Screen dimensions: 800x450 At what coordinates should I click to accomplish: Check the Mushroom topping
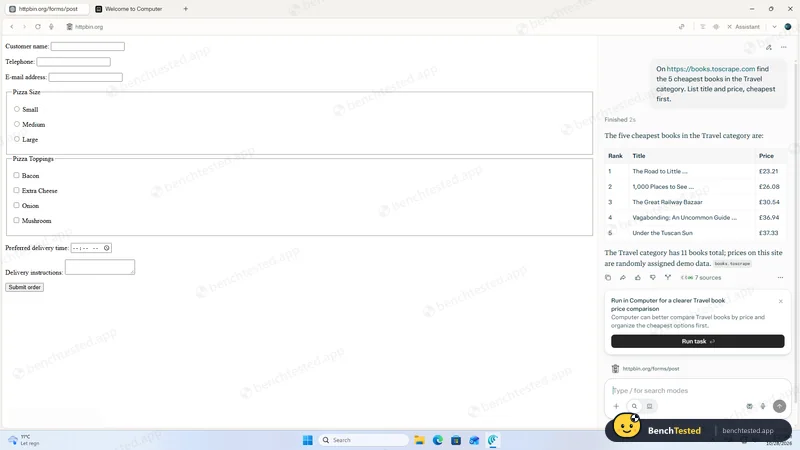16,220
